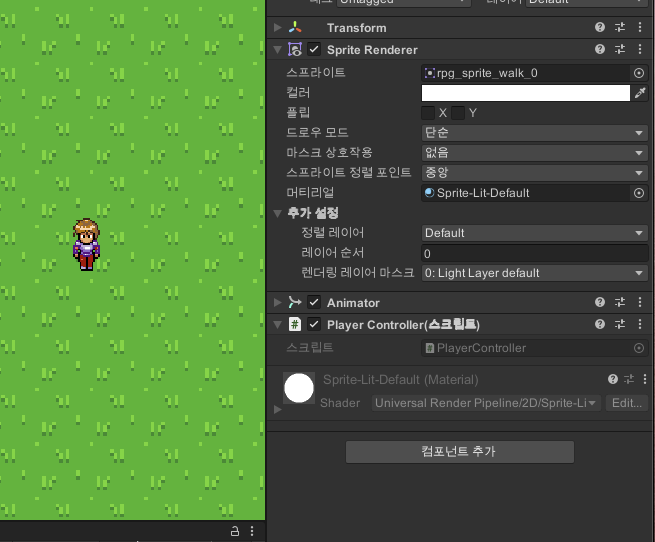Toggle the scene view lock icon

pos(235,531)
